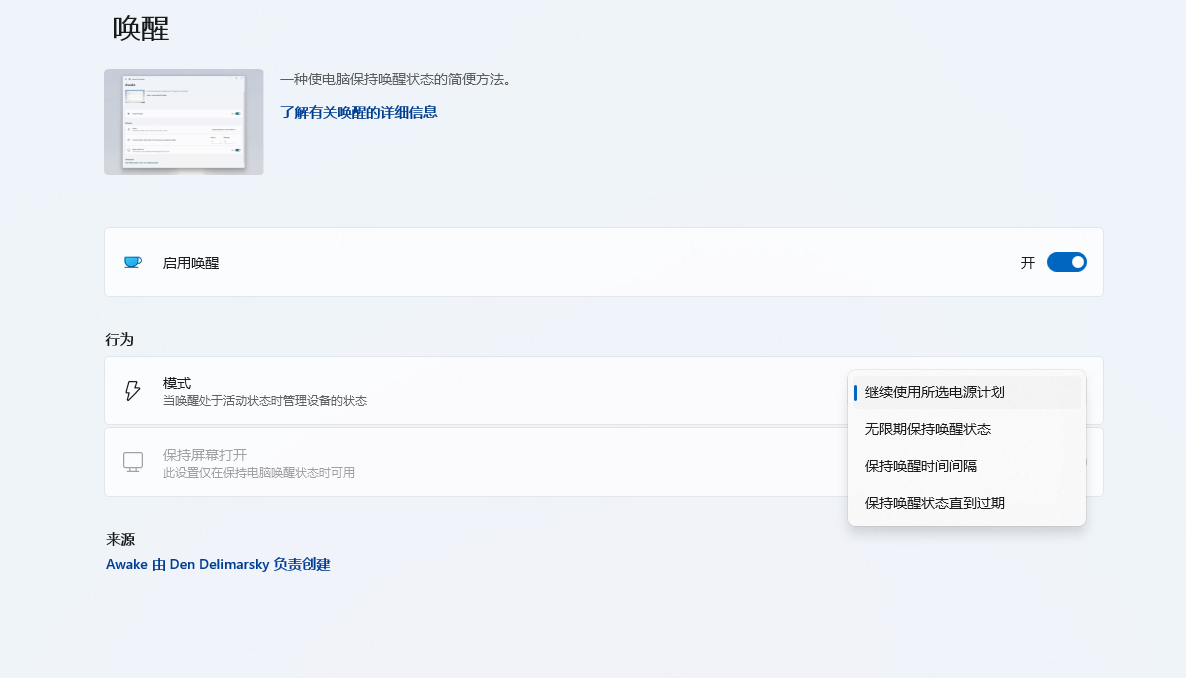
Task: Click the 保持屏幕打开 setting label
Action: (205, 455)
